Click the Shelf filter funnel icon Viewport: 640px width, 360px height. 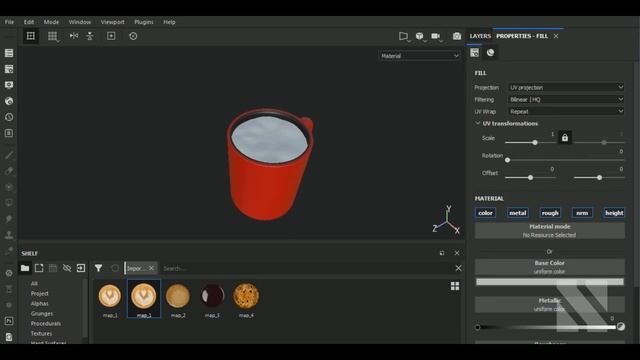[98, 268]
